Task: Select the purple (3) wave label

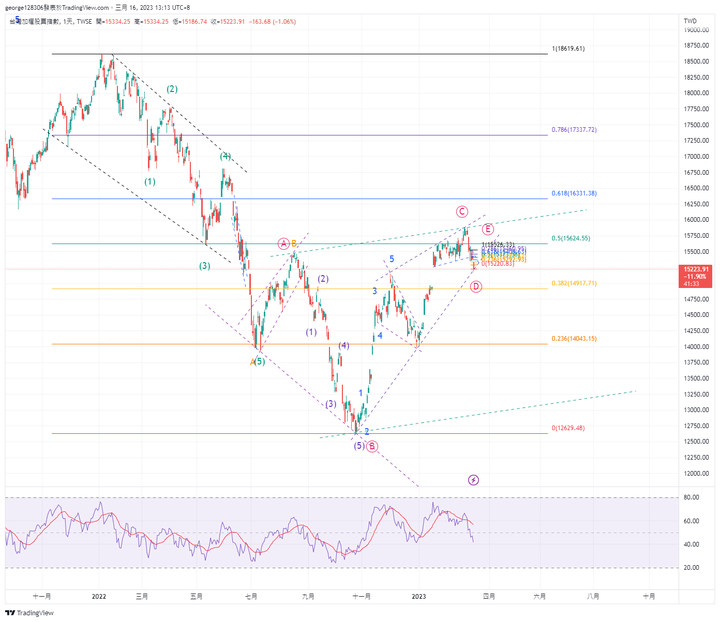Action: point(331,404)
